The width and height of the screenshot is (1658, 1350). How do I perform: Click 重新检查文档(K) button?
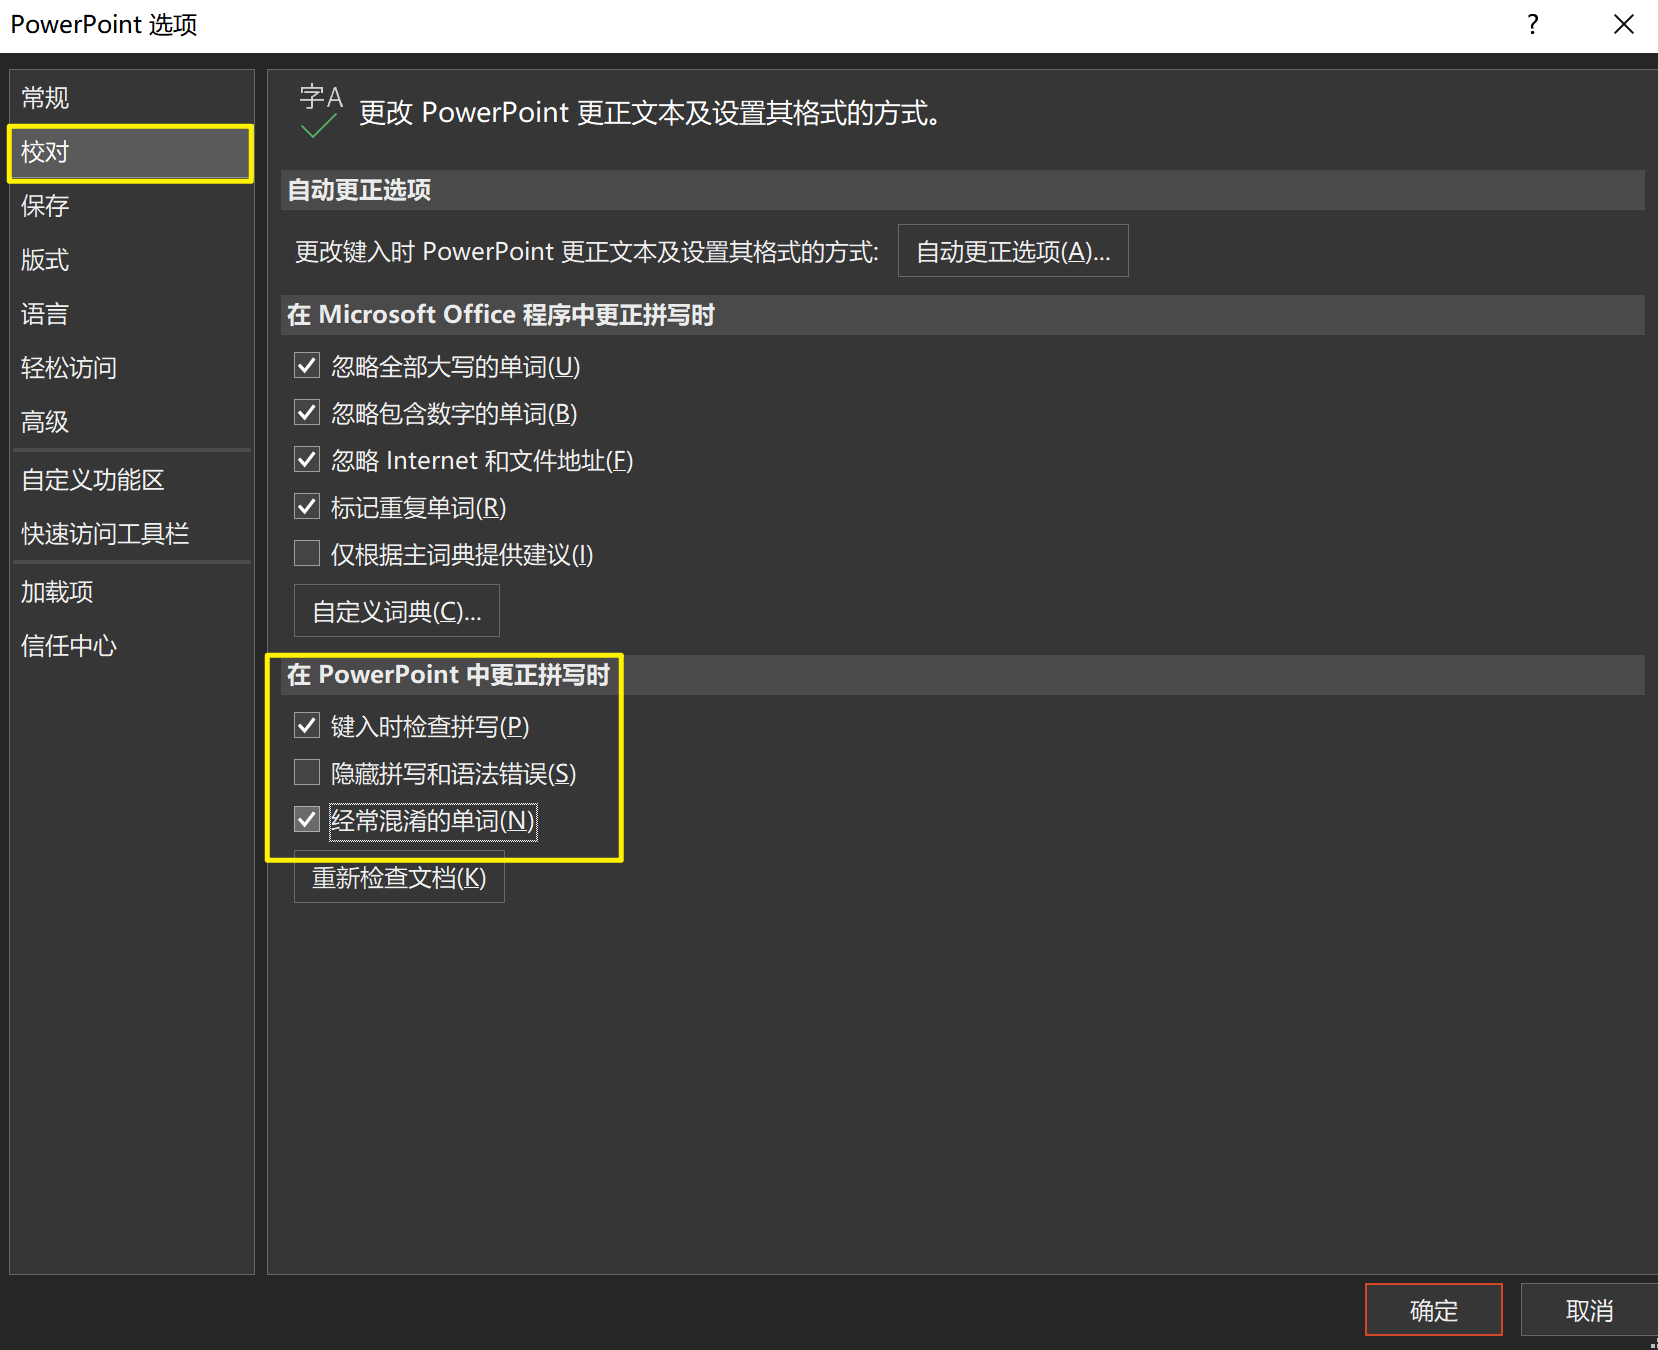click(399, 877)
